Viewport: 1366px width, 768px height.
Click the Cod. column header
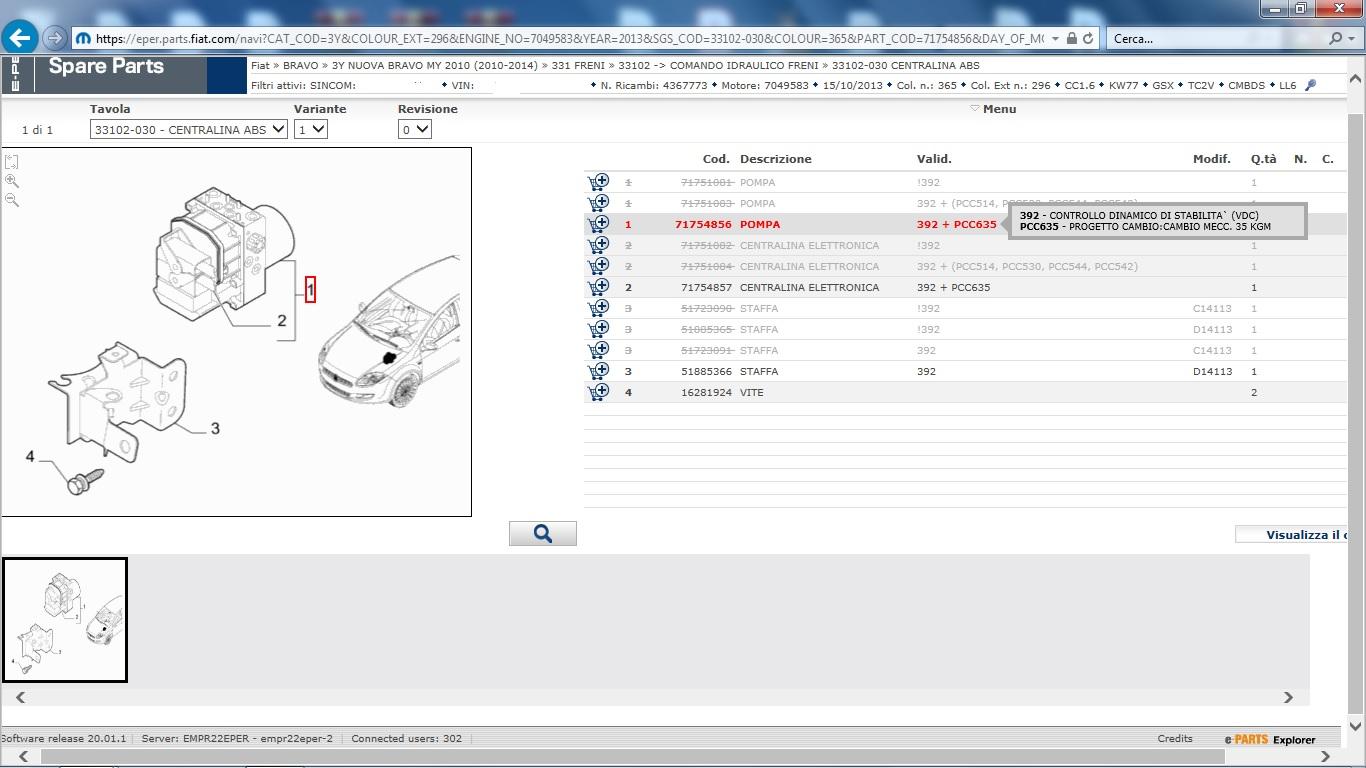click(716, 159)
